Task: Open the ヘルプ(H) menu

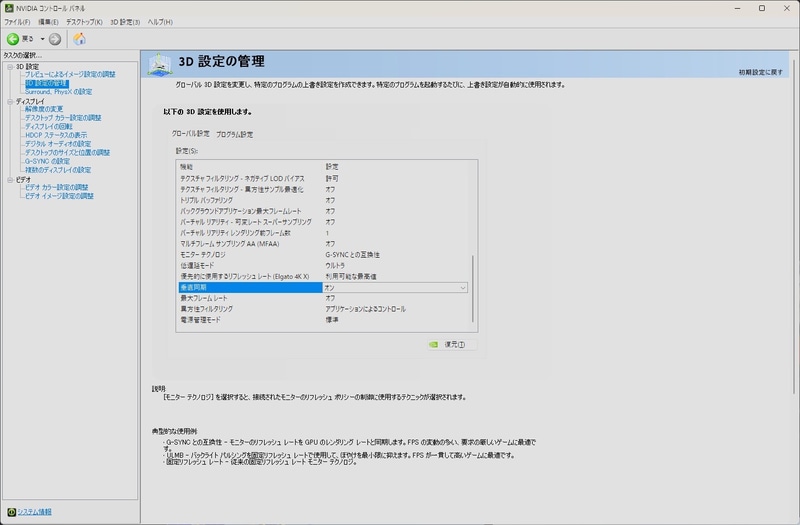Action: point(160,22)
